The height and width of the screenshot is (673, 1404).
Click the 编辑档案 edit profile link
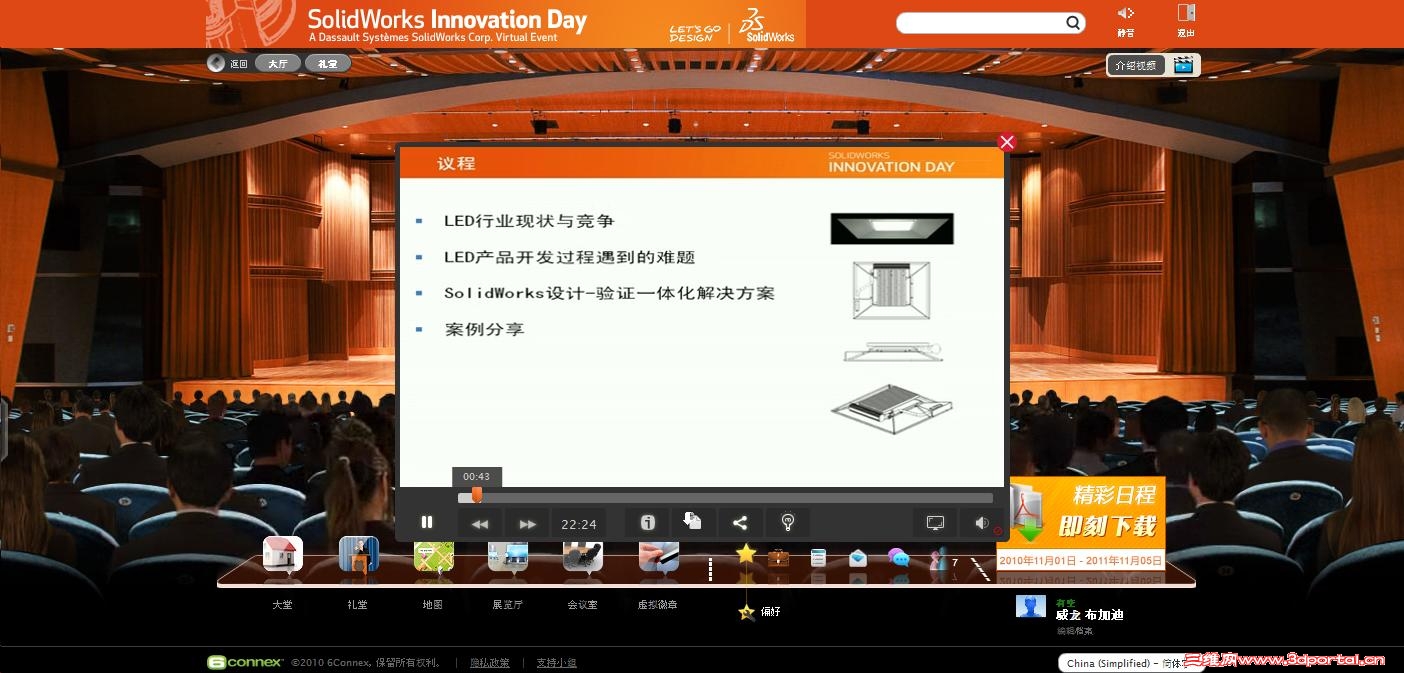click(x=1075, y=631)
